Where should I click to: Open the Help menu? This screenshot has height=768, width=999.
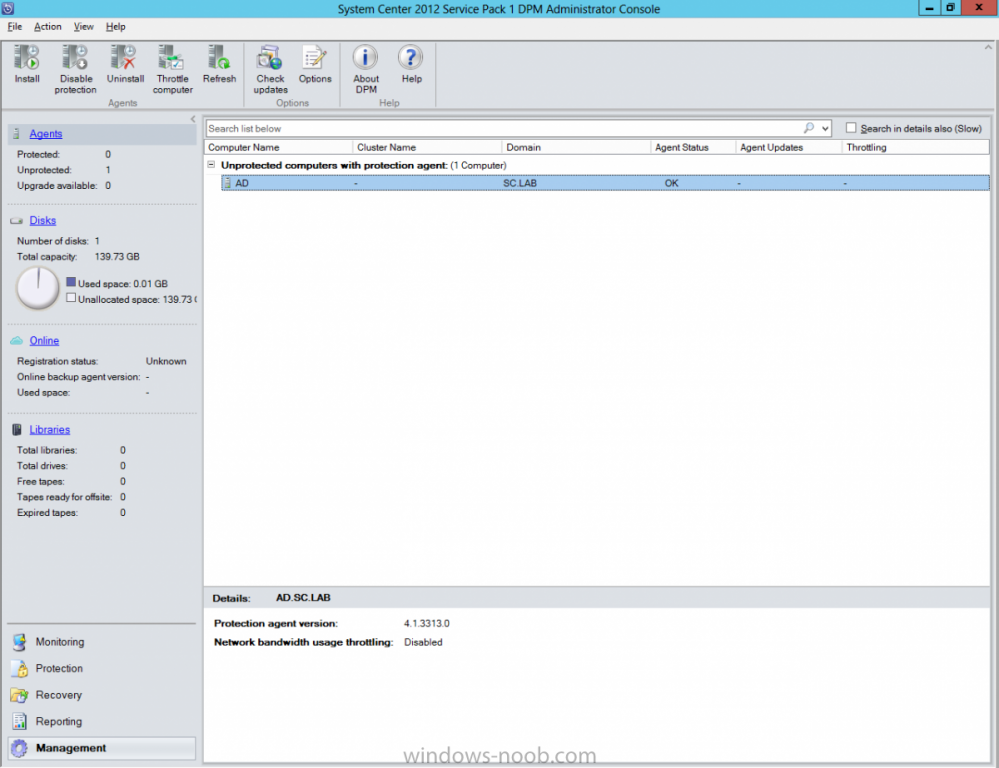[115, 27]
